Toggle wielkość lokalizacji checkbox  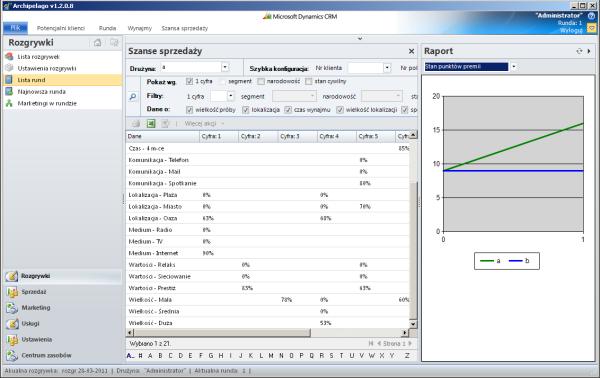[x=340, y=110]
